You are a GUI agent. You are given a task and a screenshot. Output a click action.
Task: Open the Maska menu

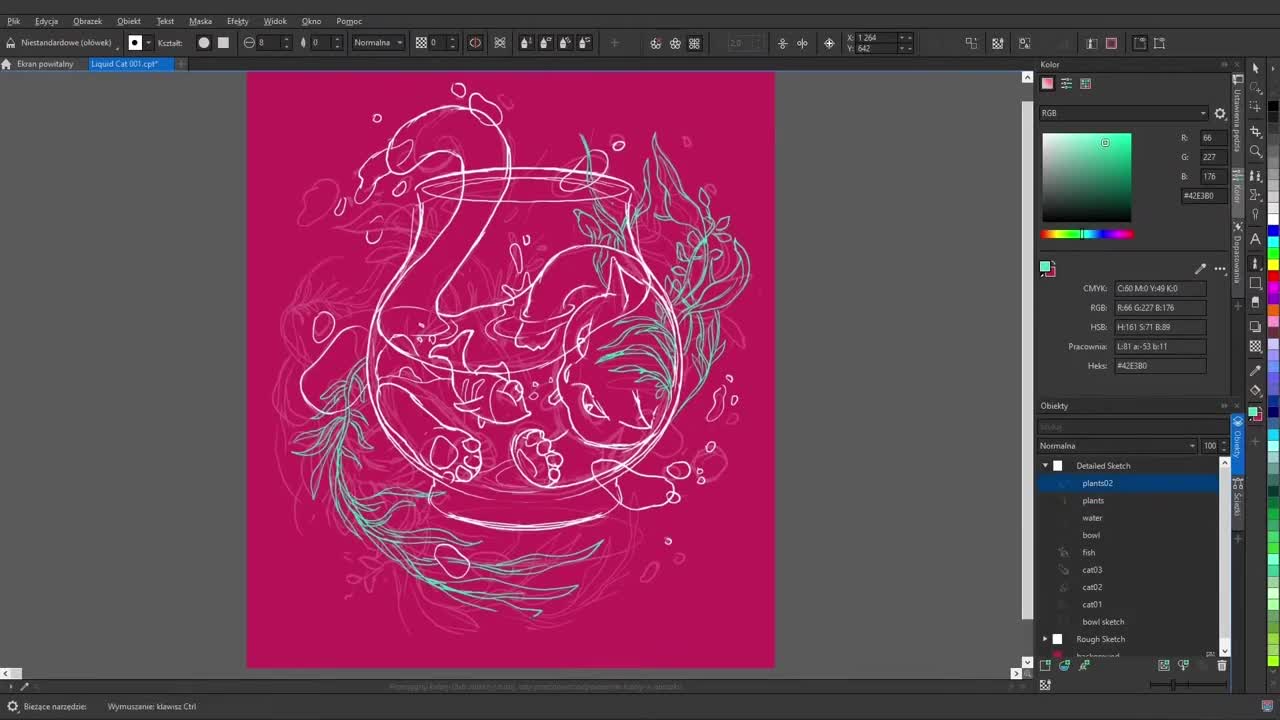[200, 21]
